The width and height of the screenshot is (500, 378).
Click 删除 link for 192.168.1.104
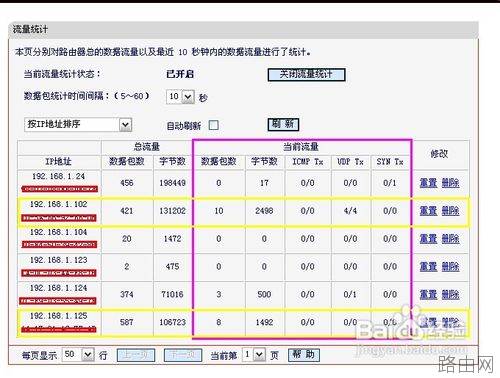tap(450, 239)
